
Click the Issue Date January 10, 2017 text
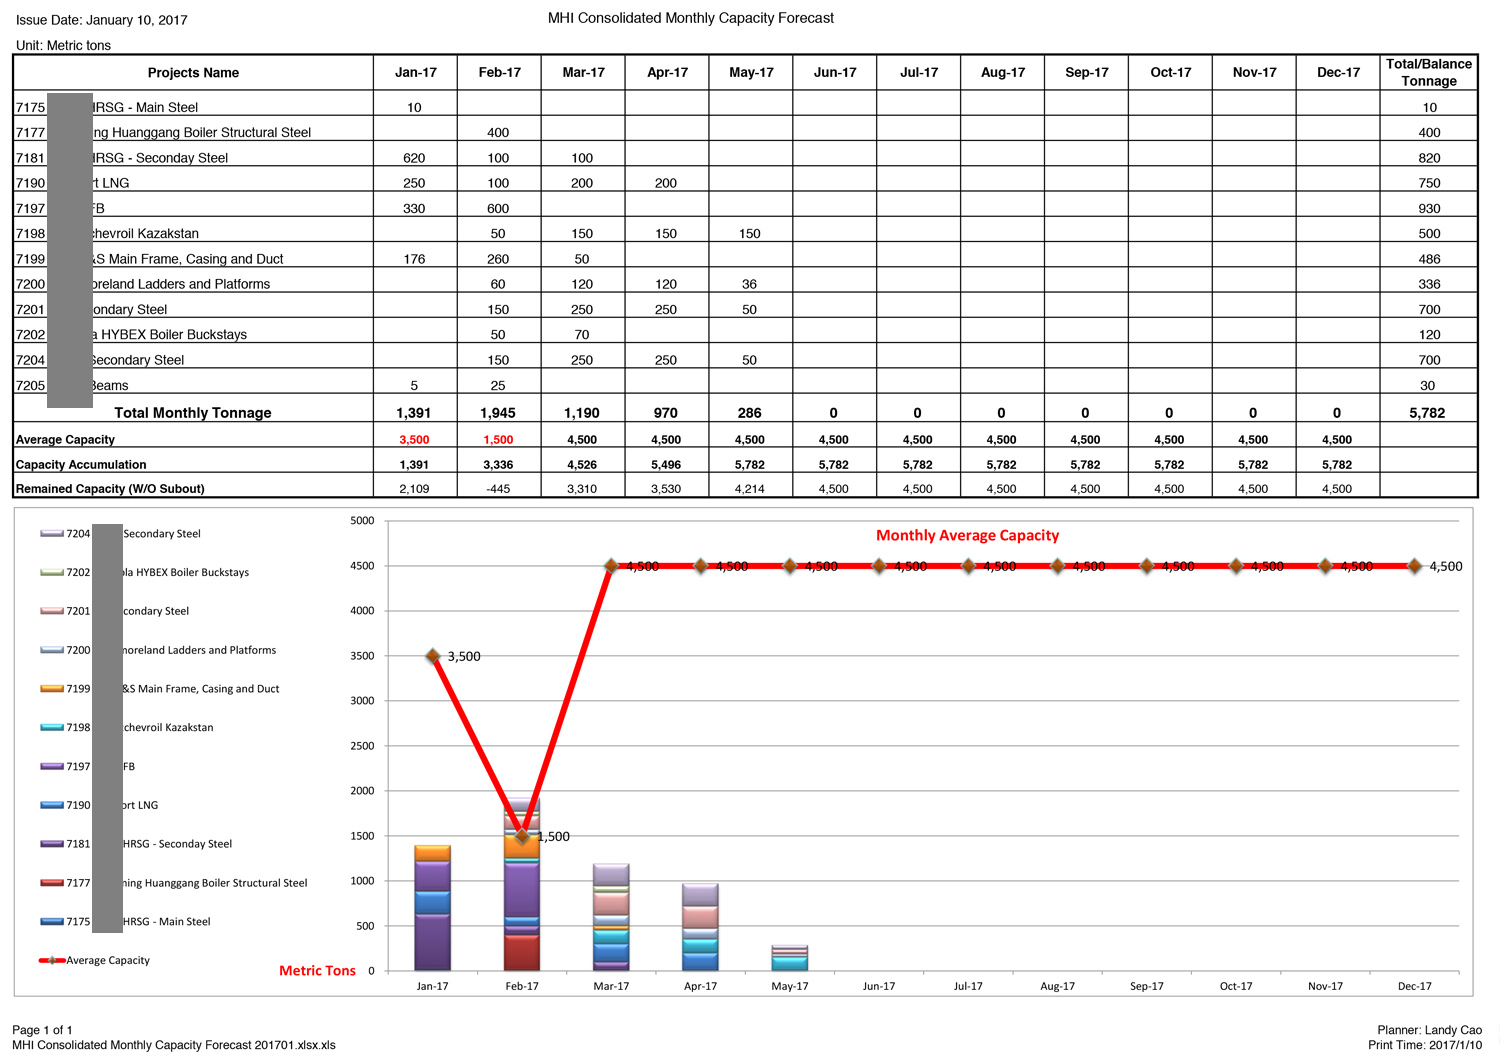[x=102, y=20]
